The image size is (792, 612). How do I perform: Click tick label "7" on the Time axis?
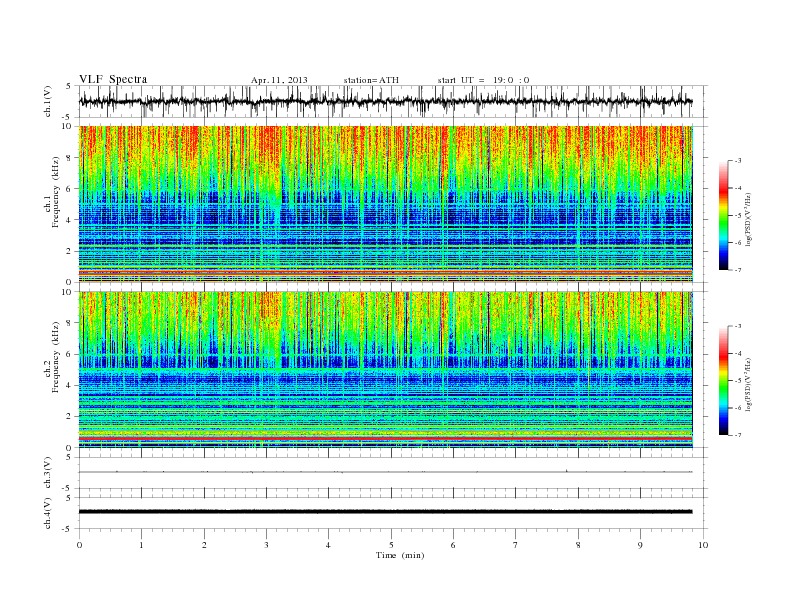[516, 545]
